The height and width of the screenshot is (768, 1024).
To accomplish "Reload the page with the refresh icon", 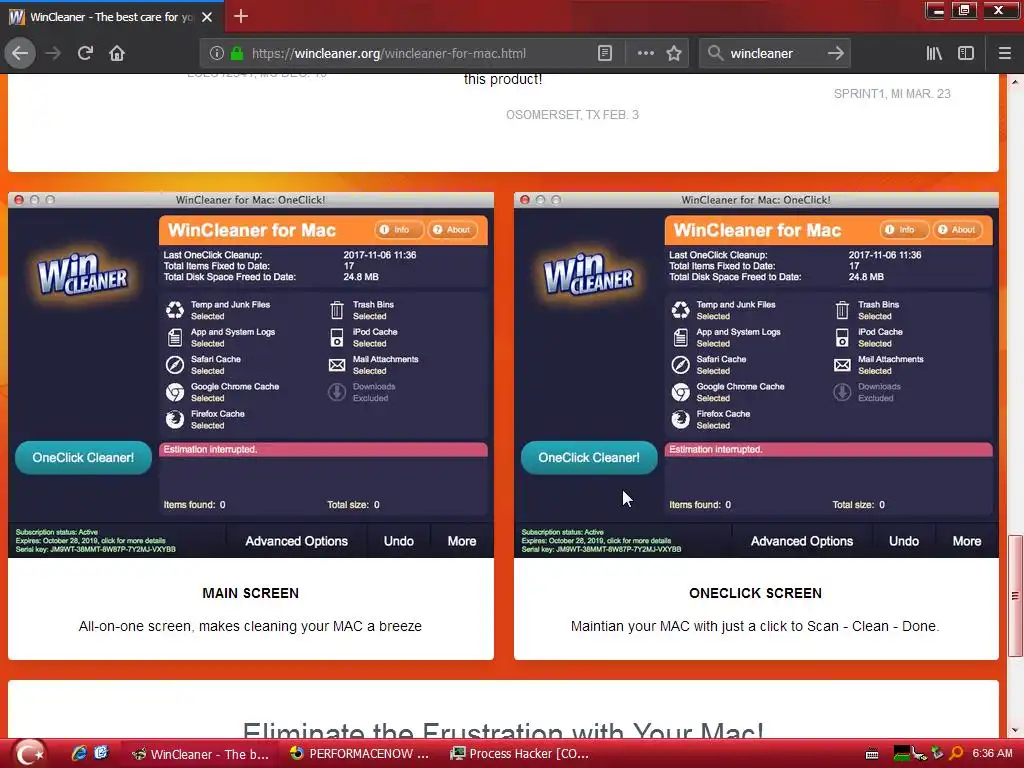I will [85, 53].
